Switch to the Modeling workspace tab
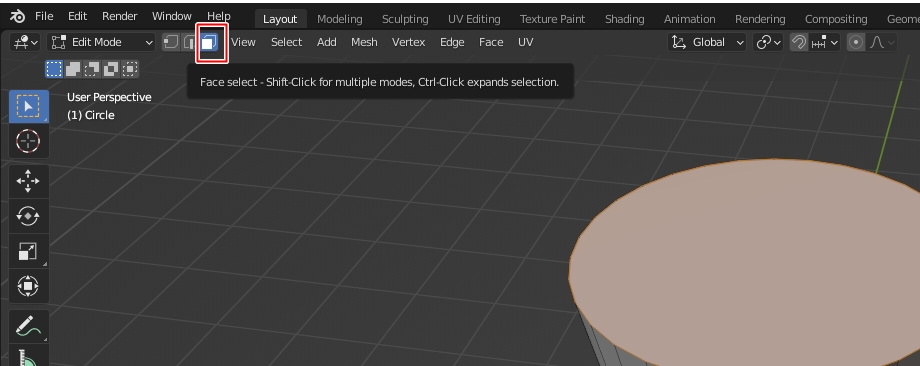This screenshot has height=366, width=920. [x=340, y=19]
